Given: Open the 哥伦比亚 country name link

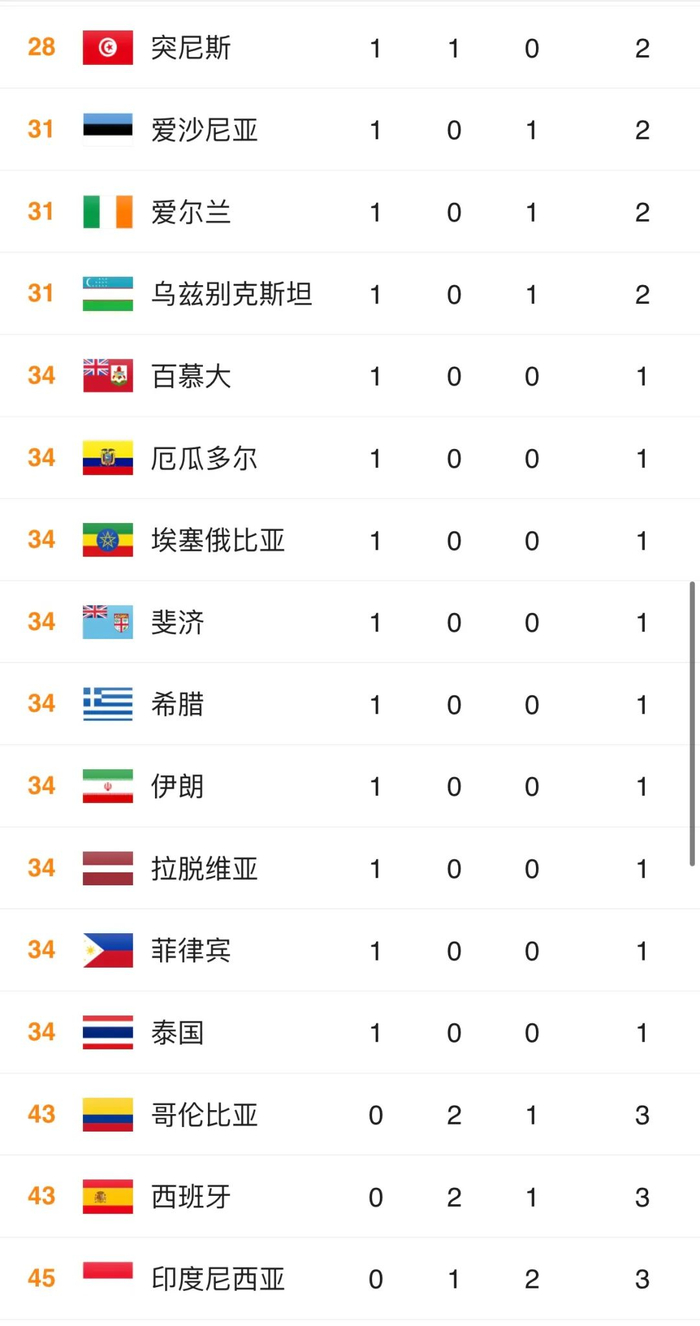Looking at the screenshot, I should 204,1114.
